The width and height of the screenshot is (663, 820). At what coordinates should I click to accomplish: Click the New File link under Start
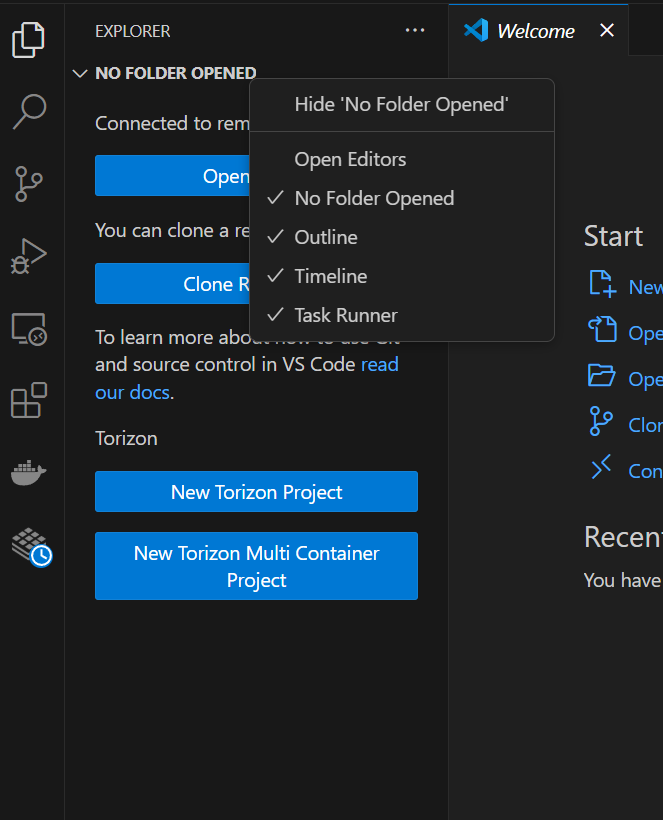646,287
